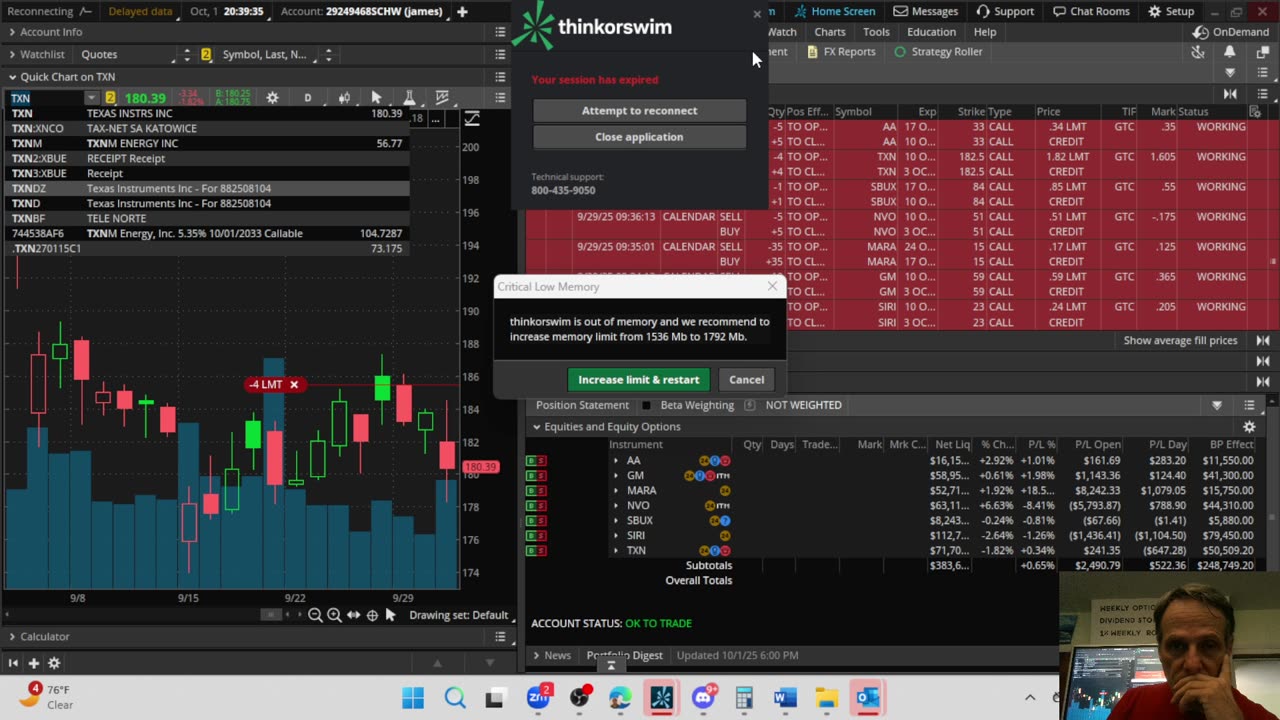Viewport: 1280px width, 720px height.
Task: Open Drawing set Default dropdown
Action: tap(459, 615)
